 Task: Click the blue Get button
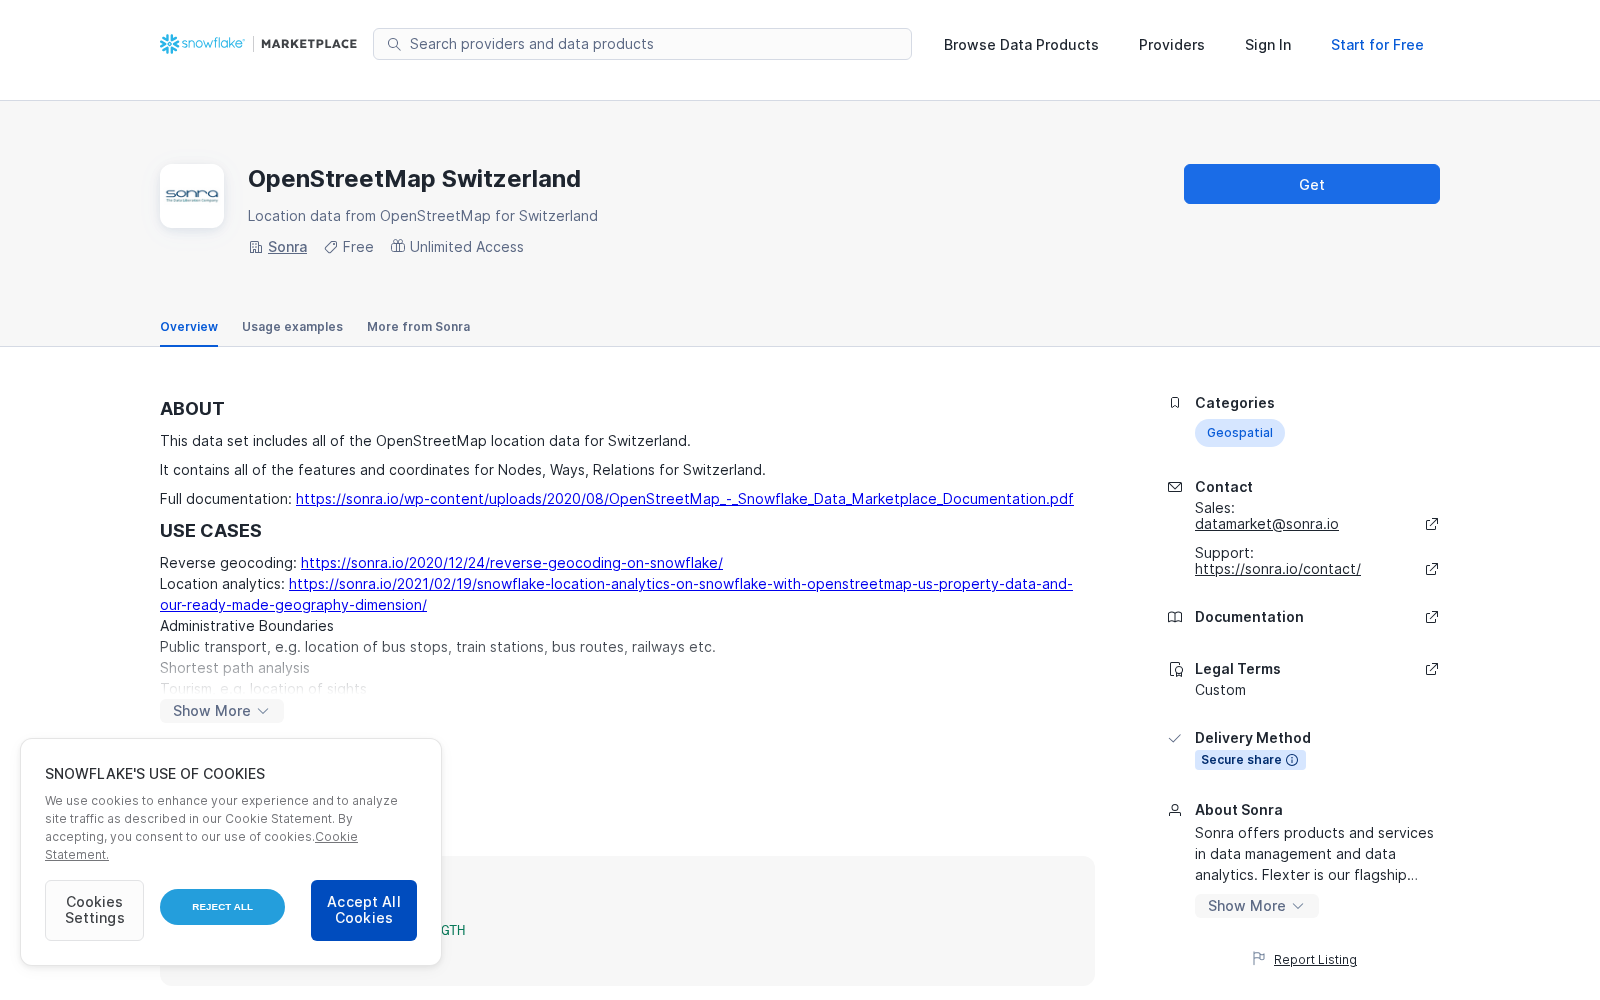coord(1312,184)
